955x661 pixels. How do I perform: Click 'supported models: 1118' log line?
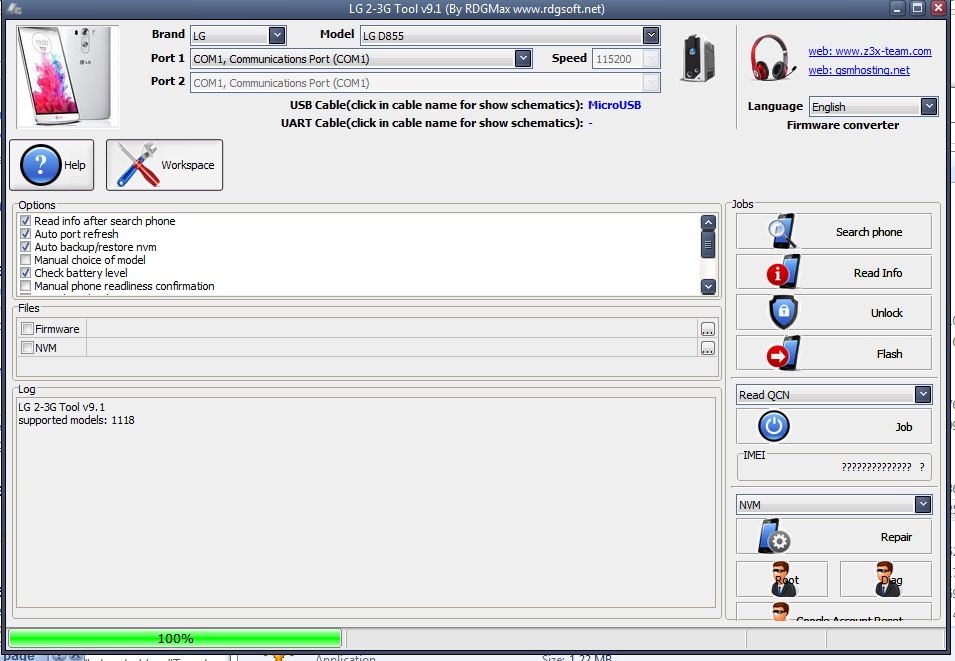click(x=76, y=420)
